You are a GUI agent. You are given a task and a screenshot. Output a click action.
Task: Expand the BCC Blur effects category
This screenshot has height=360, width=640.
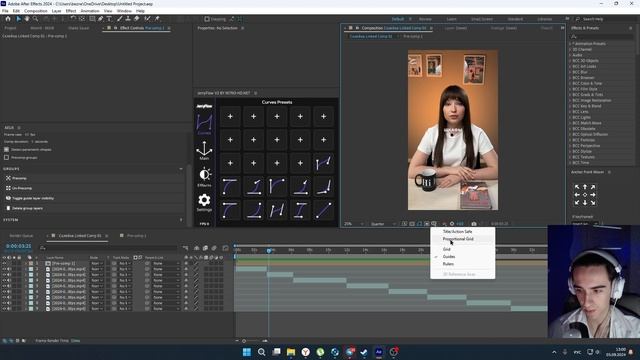point(571,72)
